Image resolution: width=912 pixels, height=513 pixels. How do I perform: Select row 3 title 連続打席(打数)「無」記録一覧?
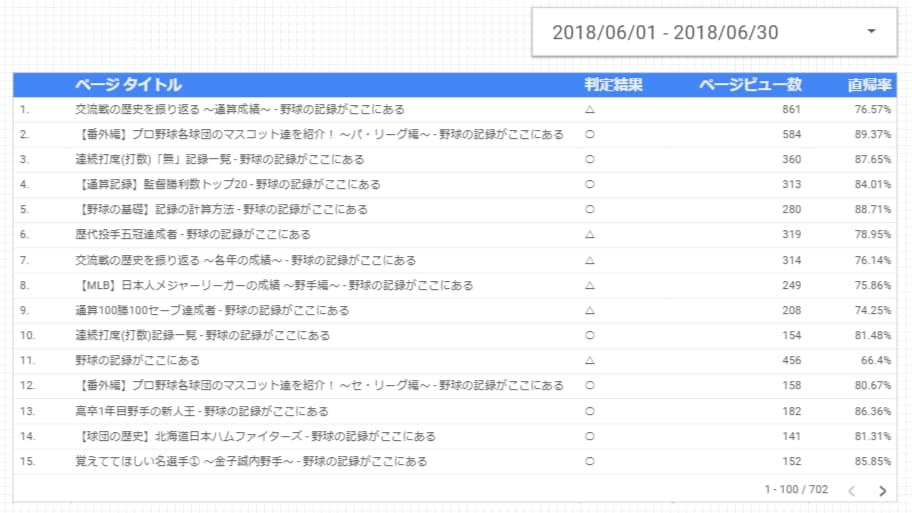[219, 159]
